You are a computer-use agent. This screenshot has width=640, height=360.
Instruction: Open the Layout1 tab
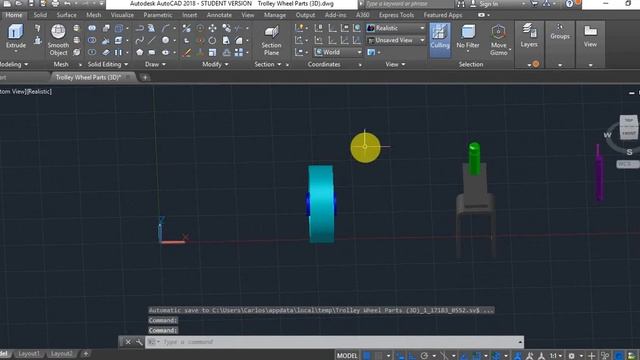(x=29, y=353)
